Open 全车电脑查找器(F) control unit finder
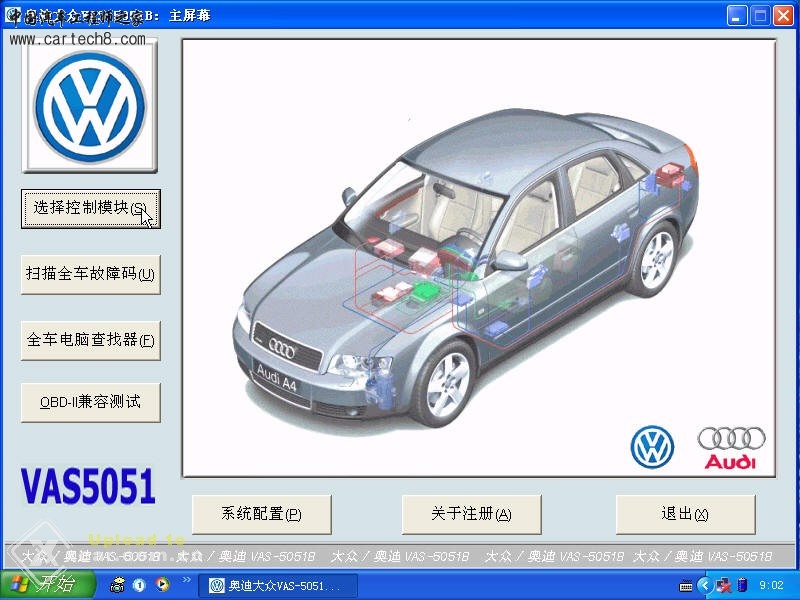Image resolution: width=800 pixels, height=600 pixels. coord(91,340)
